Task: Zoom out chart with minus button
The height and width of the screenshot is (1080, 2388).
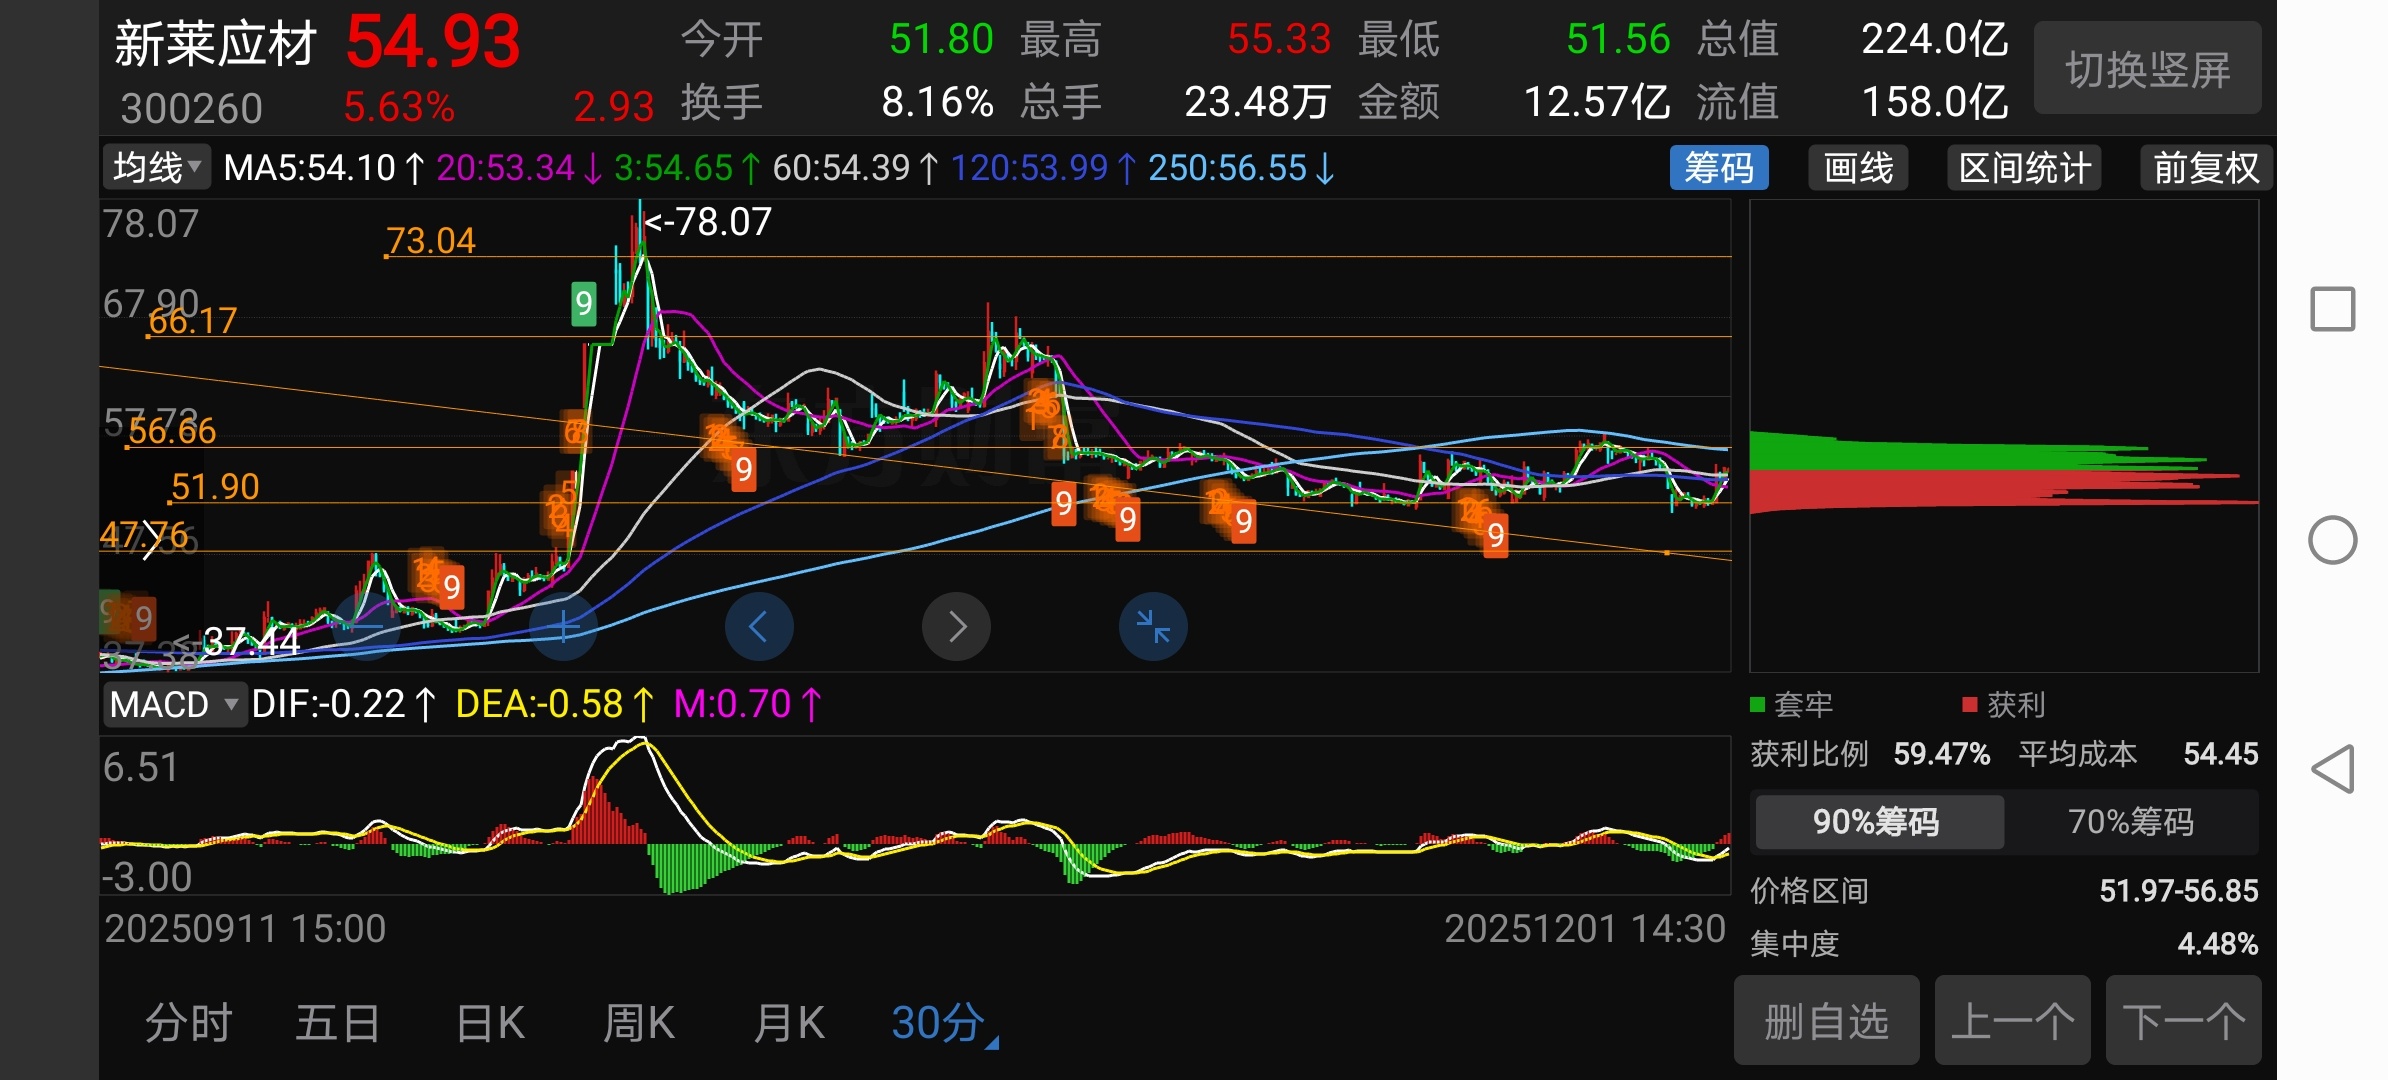Action: (x=367, y=627)
